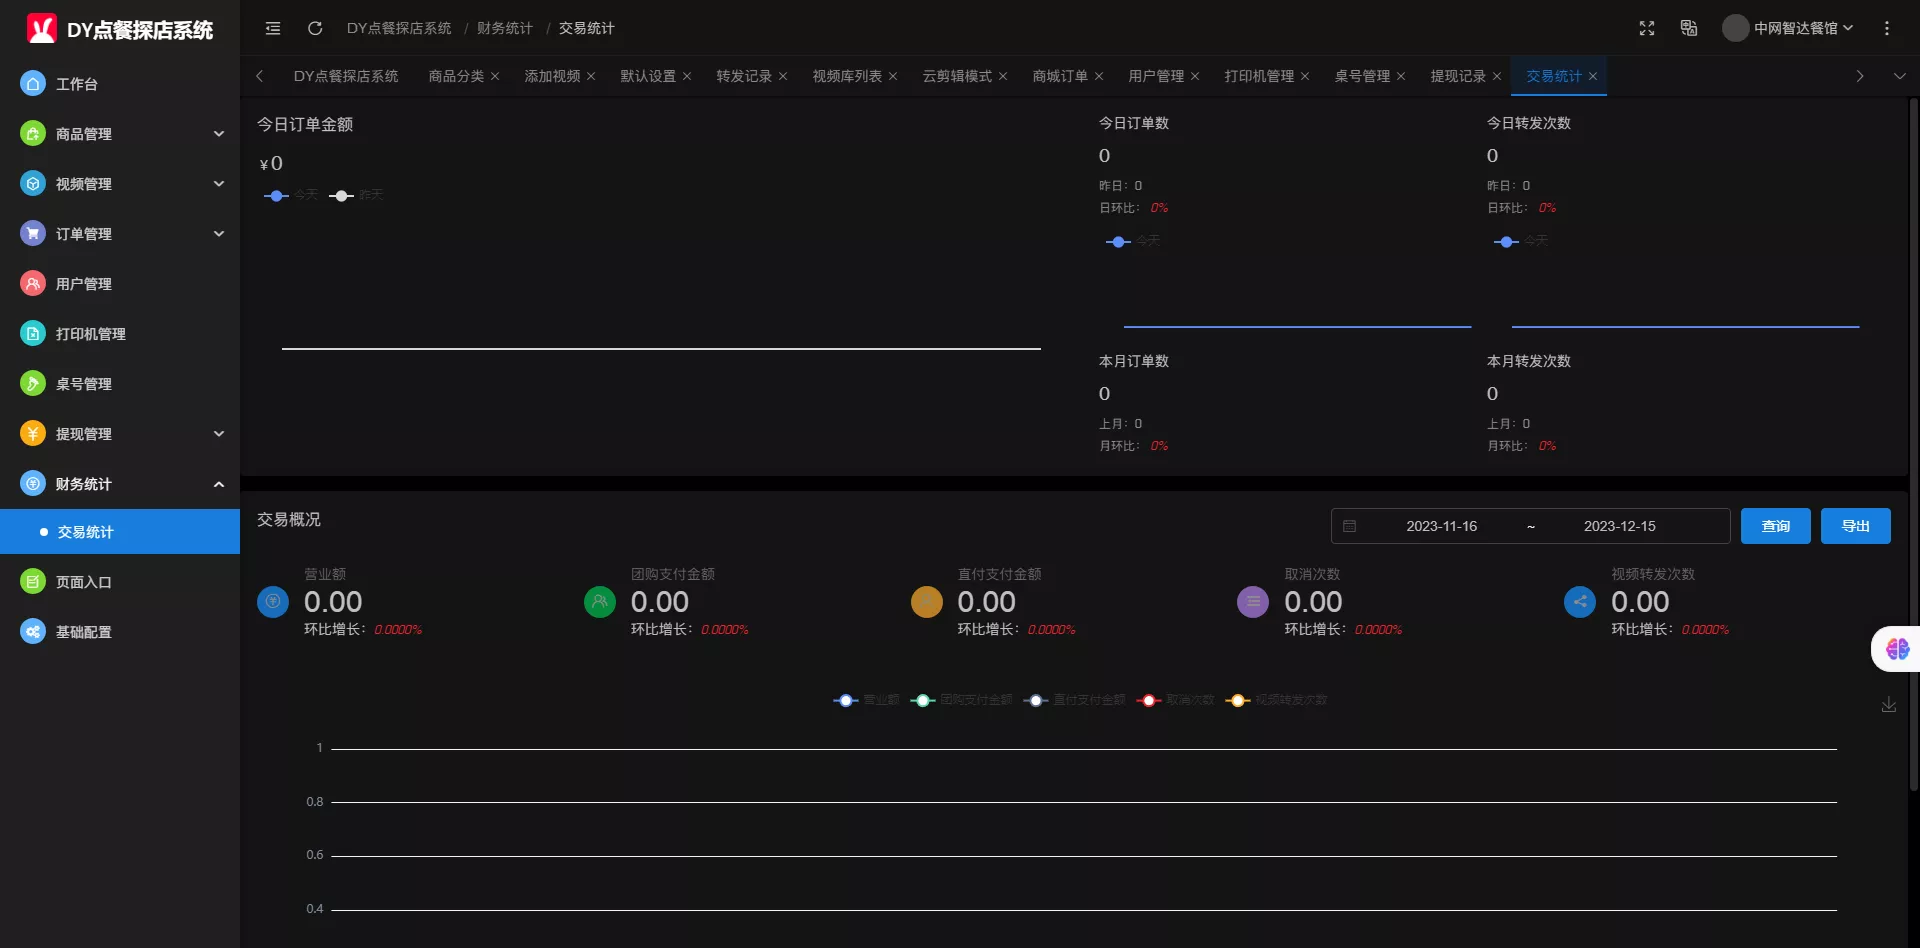Click the 查询 button
Screen dimensions: 1920x948
pos(1775,526)
